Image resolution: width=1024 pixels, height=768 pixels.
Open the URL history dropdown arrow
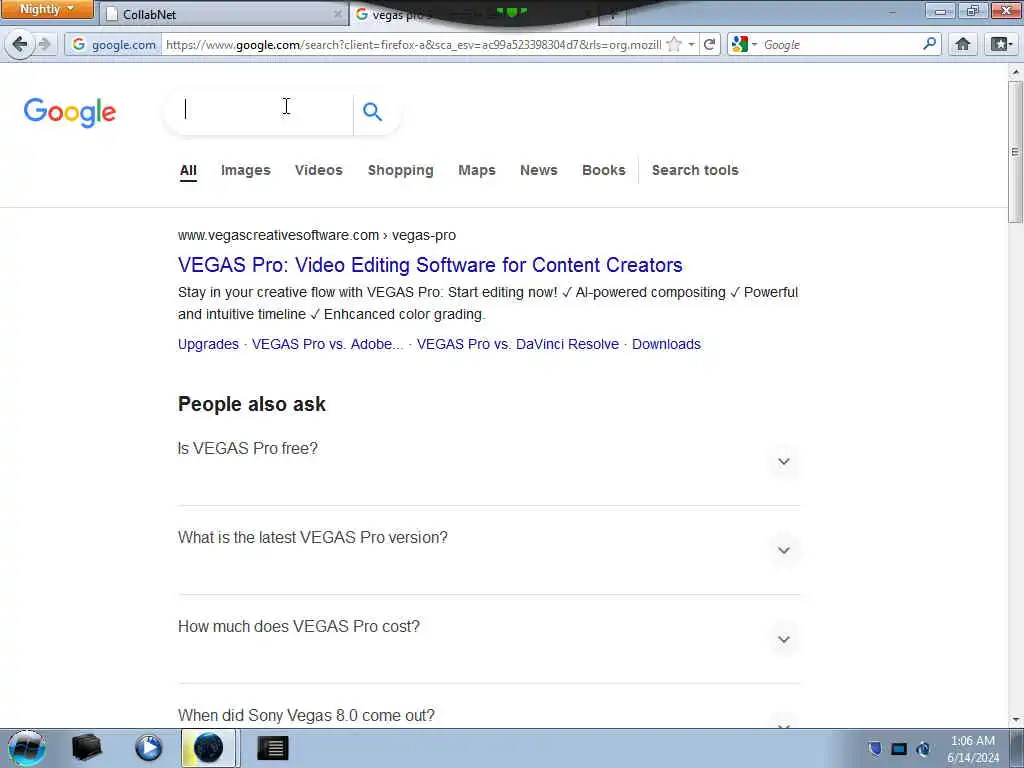(x=691, y=44)
